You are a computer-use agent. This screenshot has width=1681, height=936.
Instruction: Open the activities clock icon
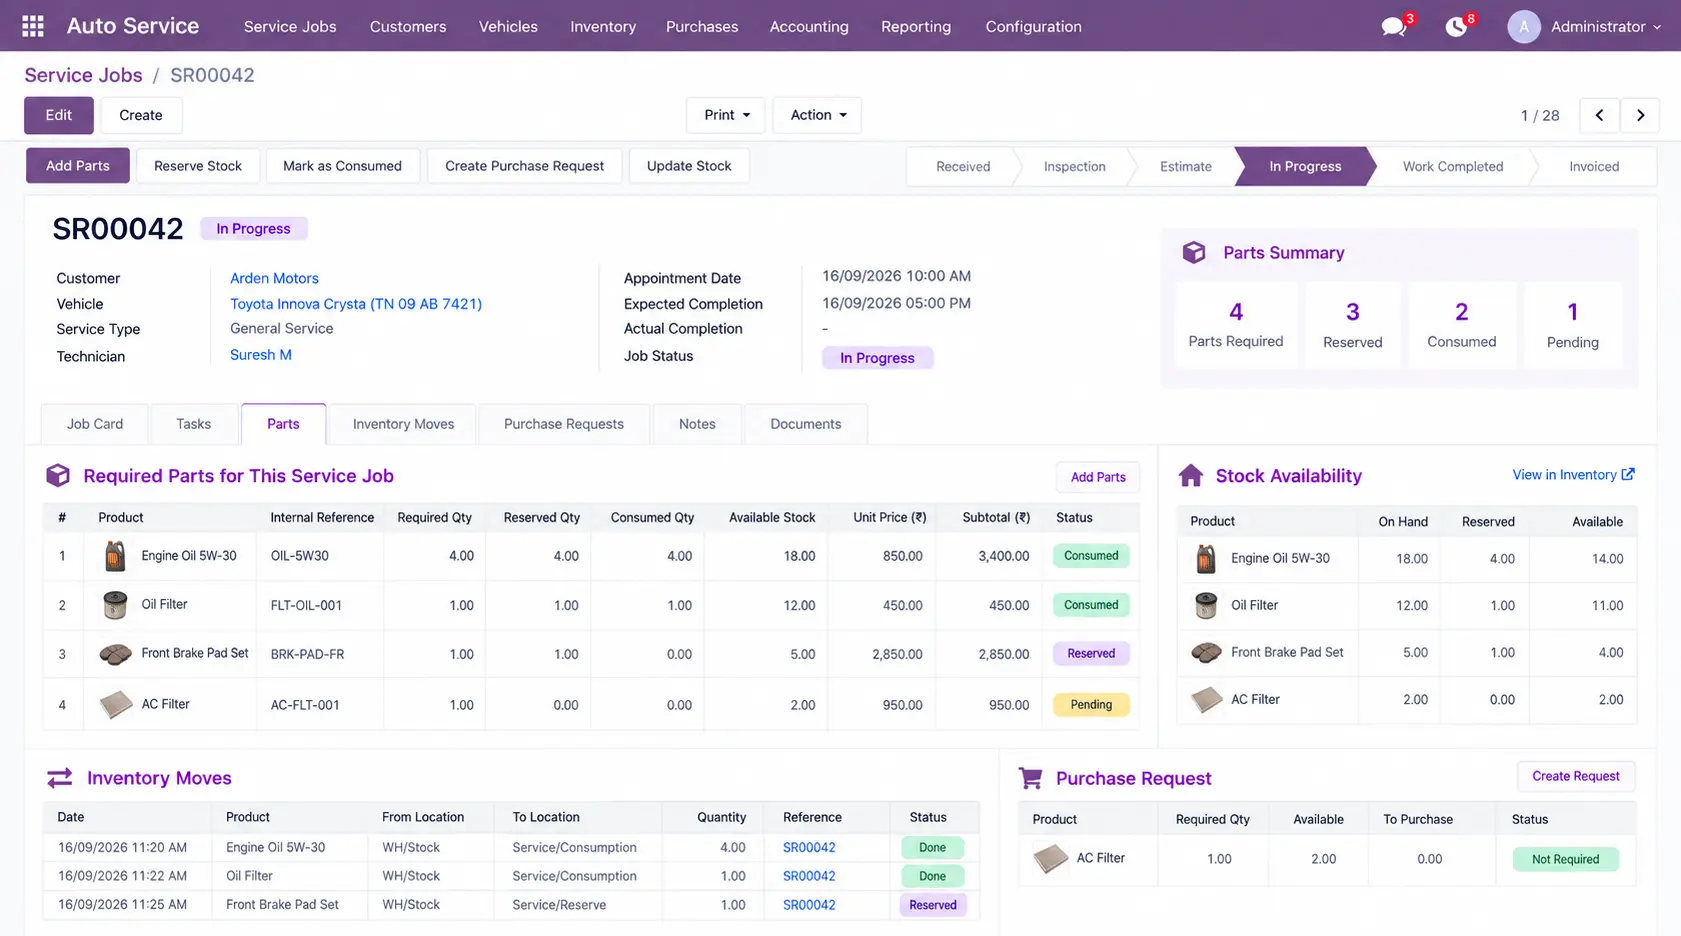tap(1456, 27)
